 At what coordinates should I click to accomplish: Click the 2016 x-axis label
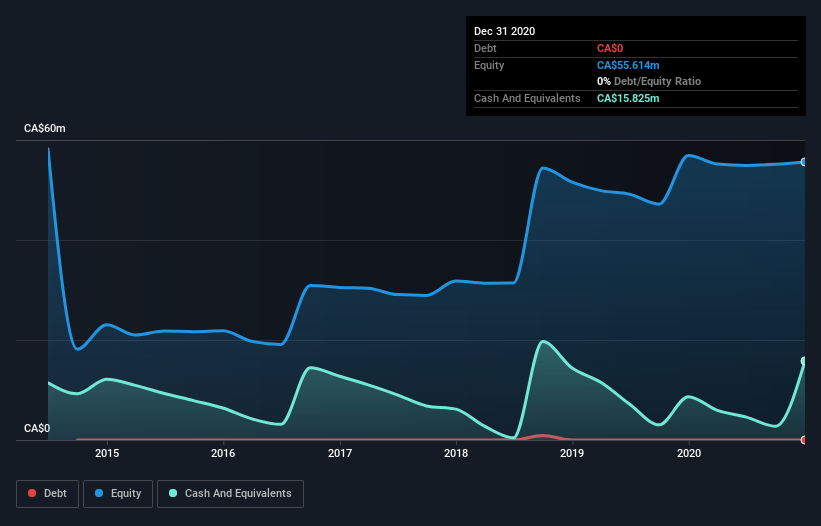223,453
